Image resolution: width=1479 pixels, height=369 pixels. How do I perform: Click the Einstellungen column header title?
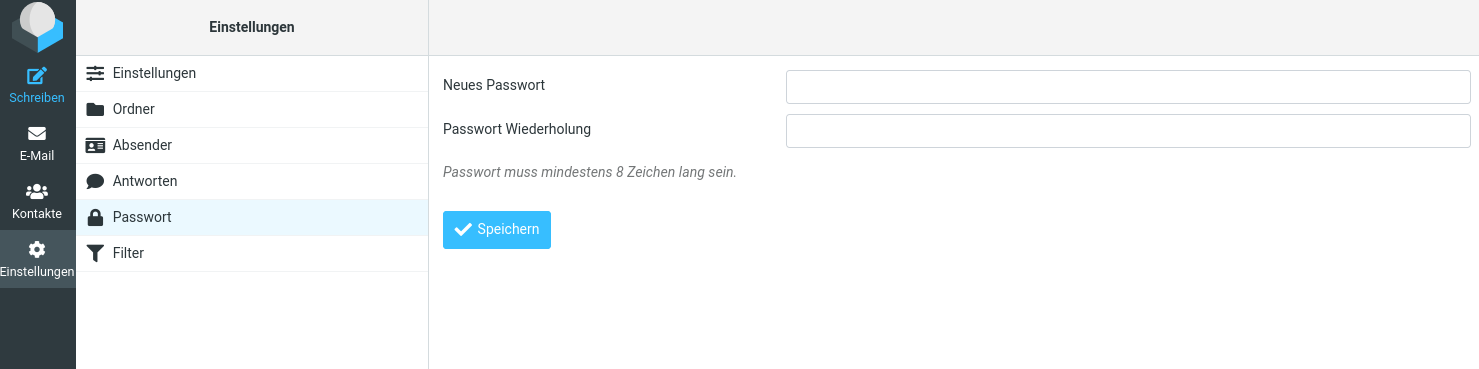pos(252,27)
